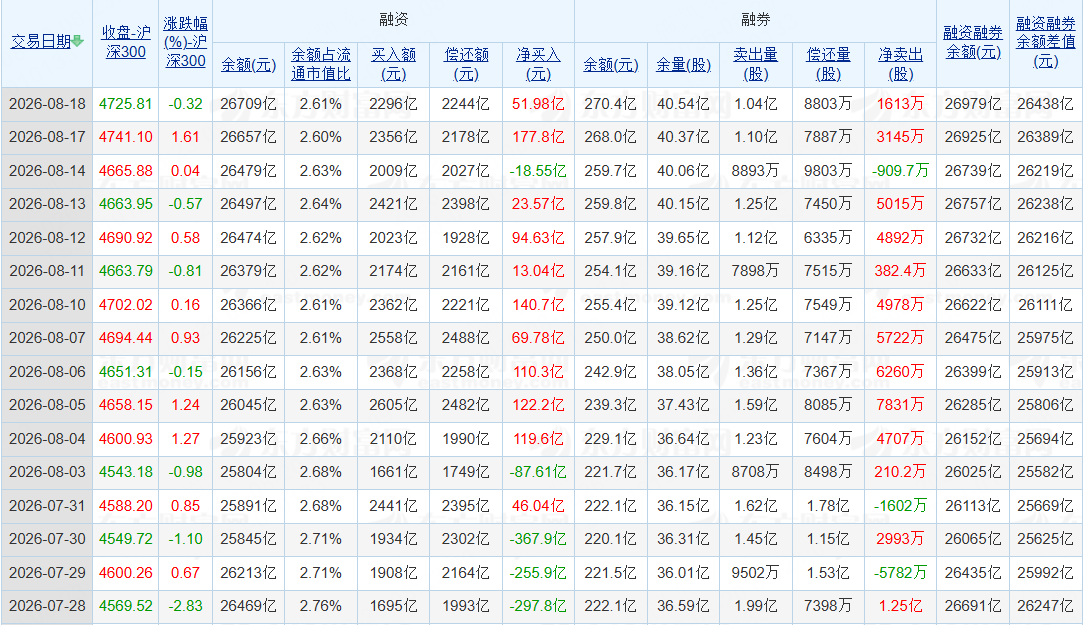This screenshot has height=625, width=1084.
Task: Select the 2026-08-04 date cell
Action: 47,439
